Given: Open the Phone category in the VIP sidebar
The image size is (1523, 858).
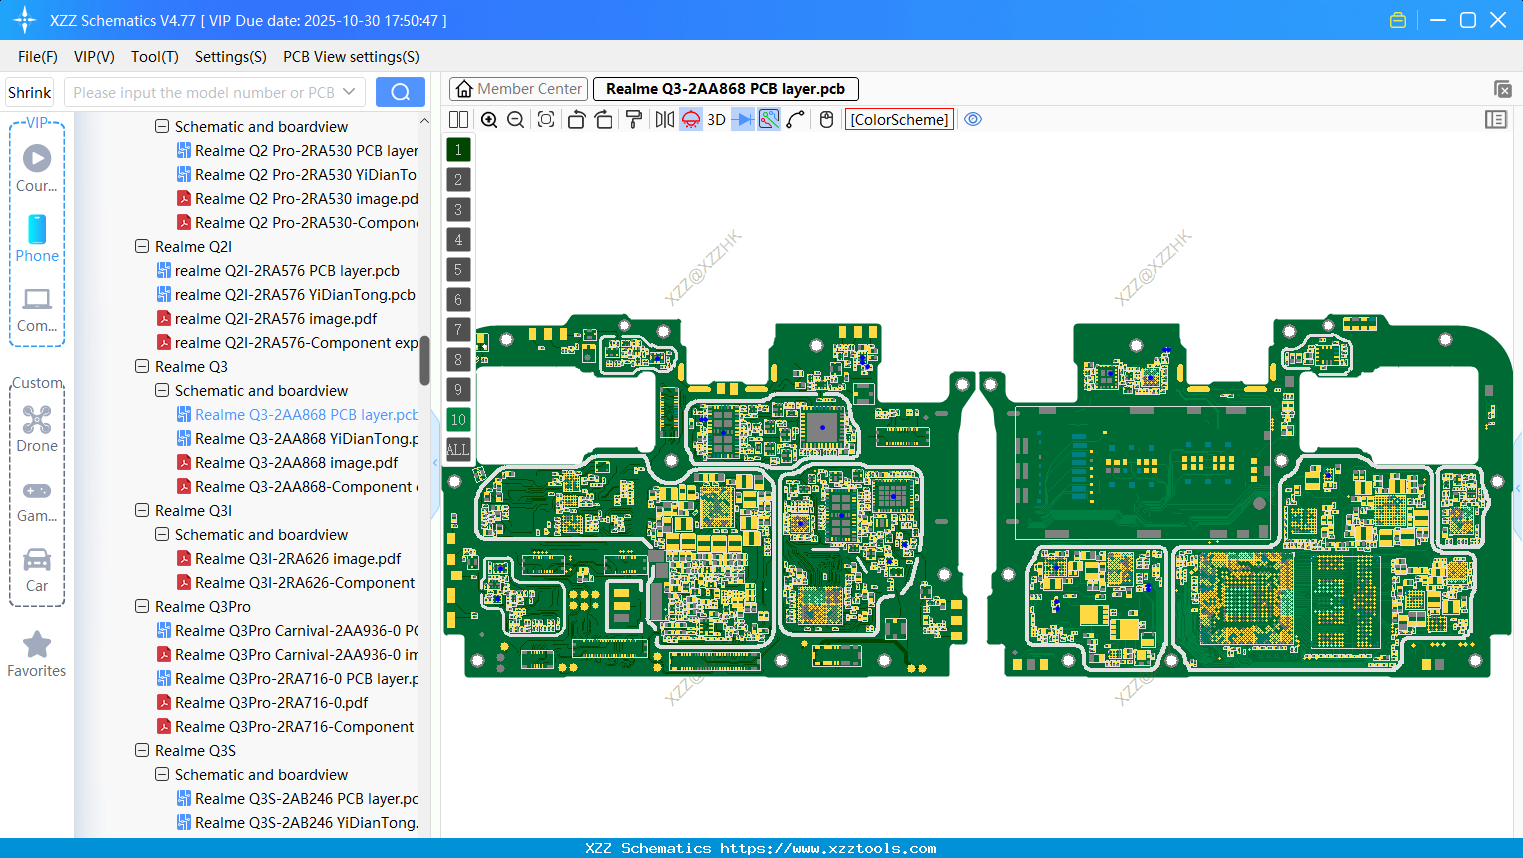Looking at the screenshot, I should pyautogui.click(x=37, y=239).
